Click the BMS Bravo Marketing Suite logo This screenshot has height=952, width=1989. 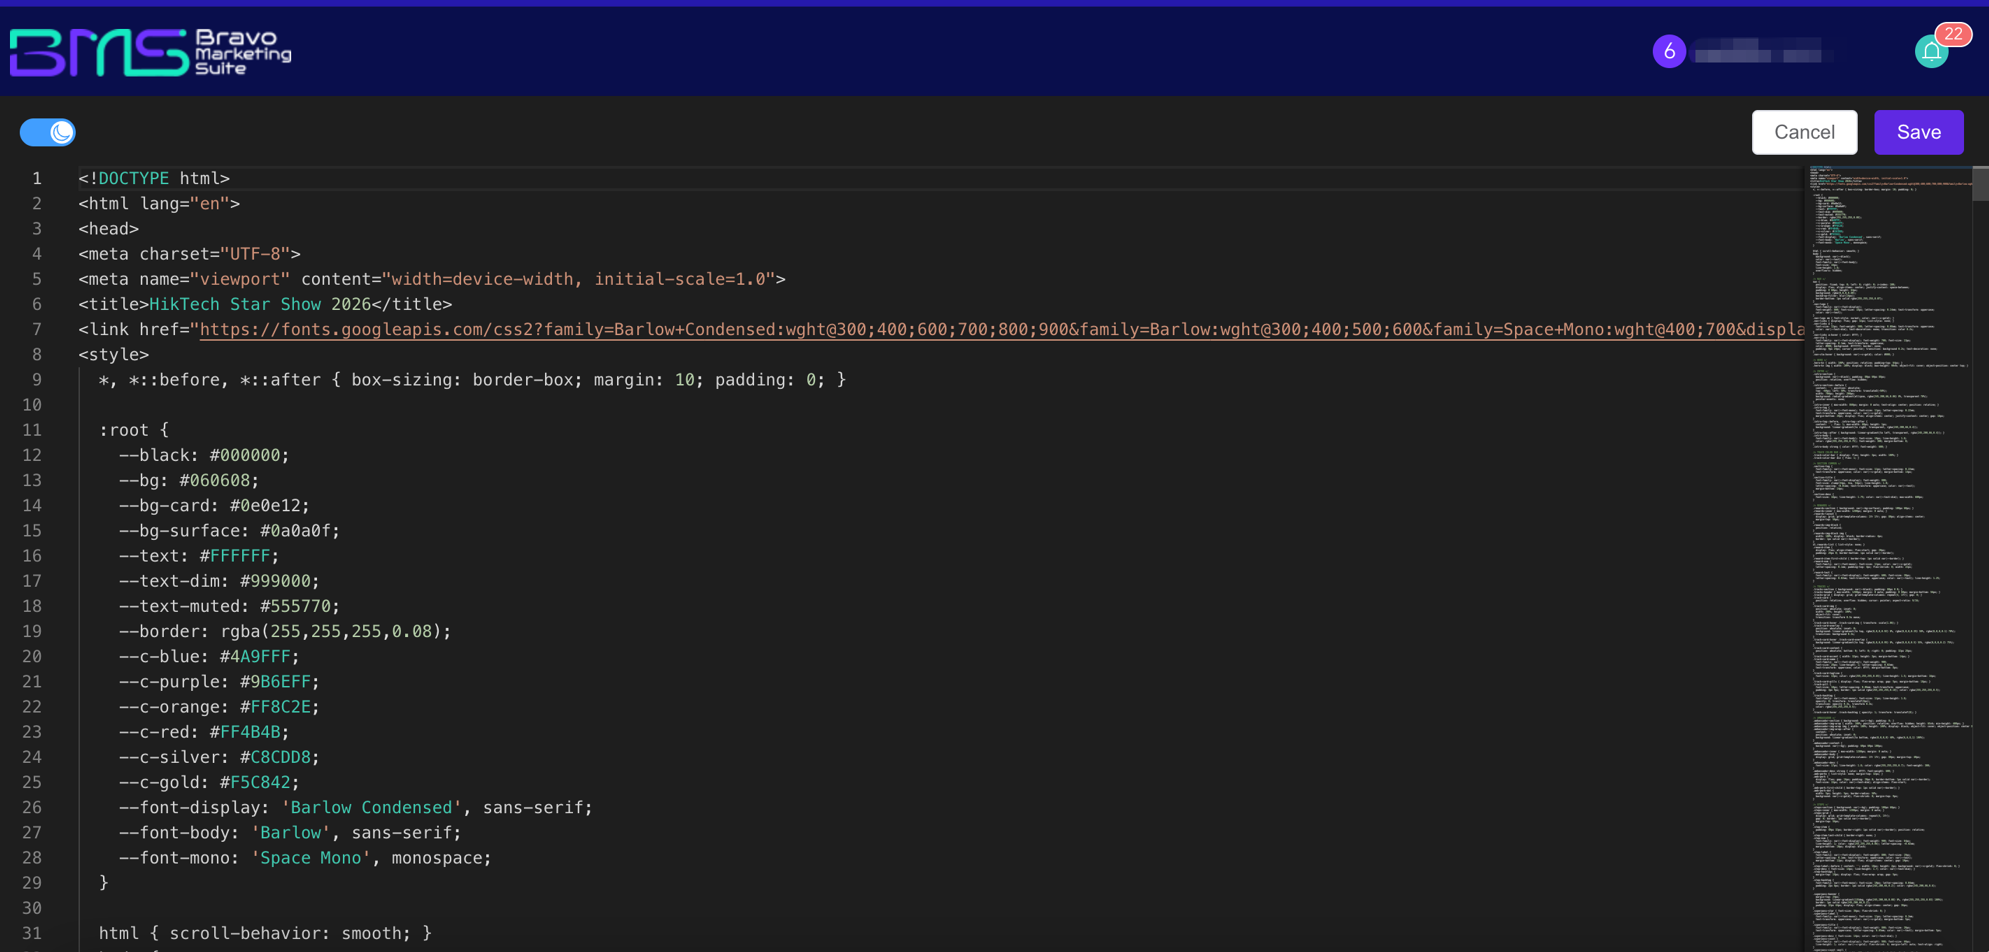(x=150, y=52)
